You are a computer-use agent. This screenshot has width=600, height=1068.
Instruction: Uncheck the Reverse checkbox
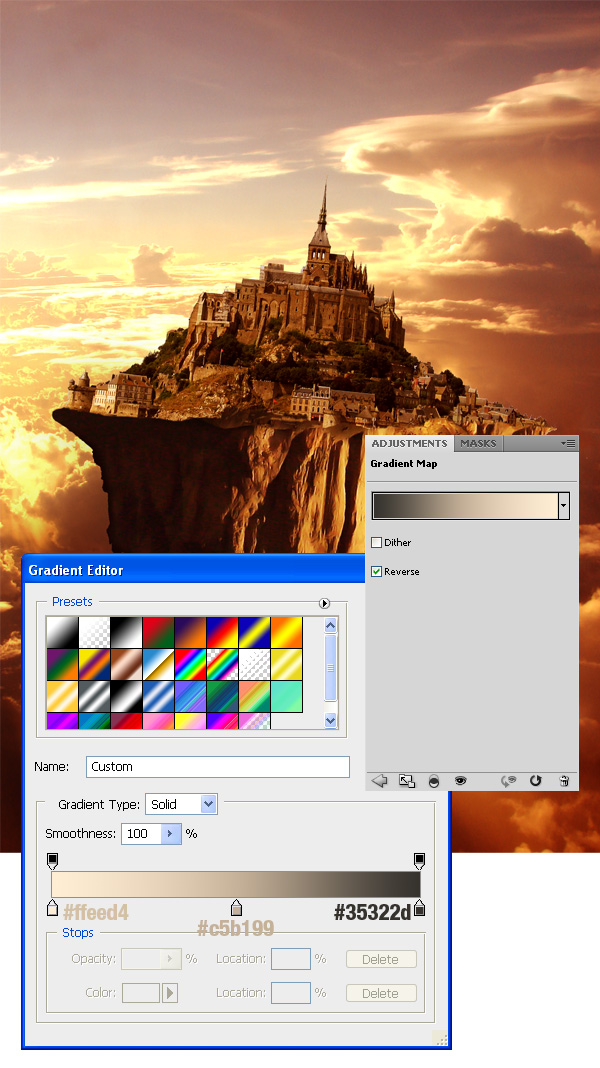point(376,571)
